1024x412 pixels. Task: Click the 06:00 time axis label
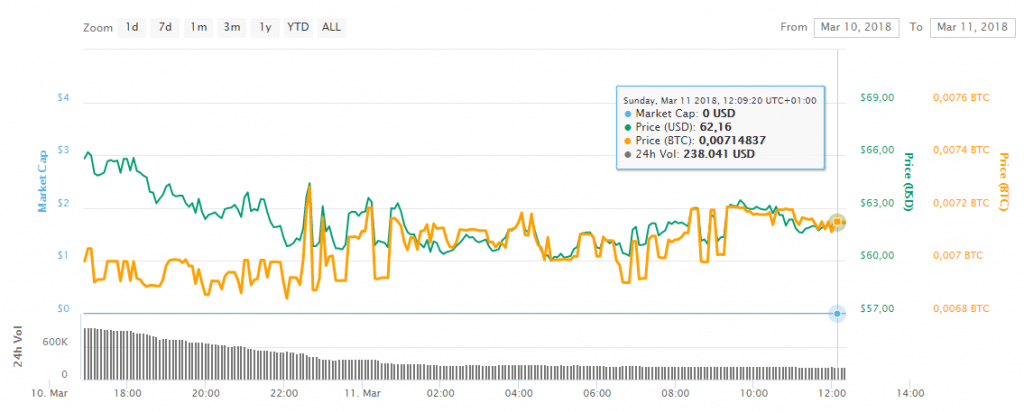pyautogui.click(x=597, y=394)
